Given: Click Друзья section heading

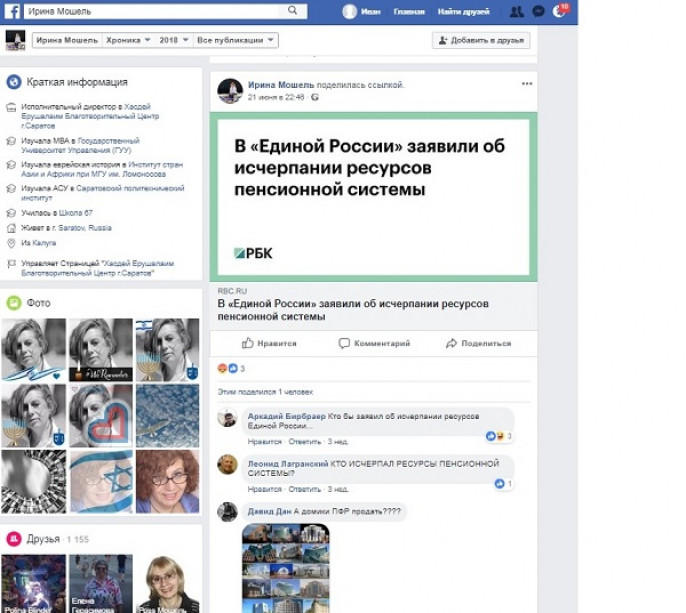Looking at the screenshot, I should [43, 539].
